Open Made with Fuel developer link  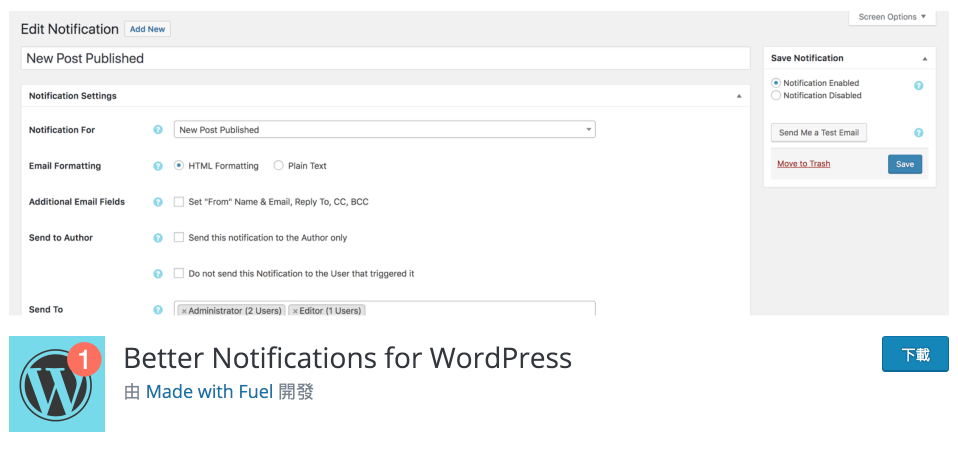click(210, 392)
